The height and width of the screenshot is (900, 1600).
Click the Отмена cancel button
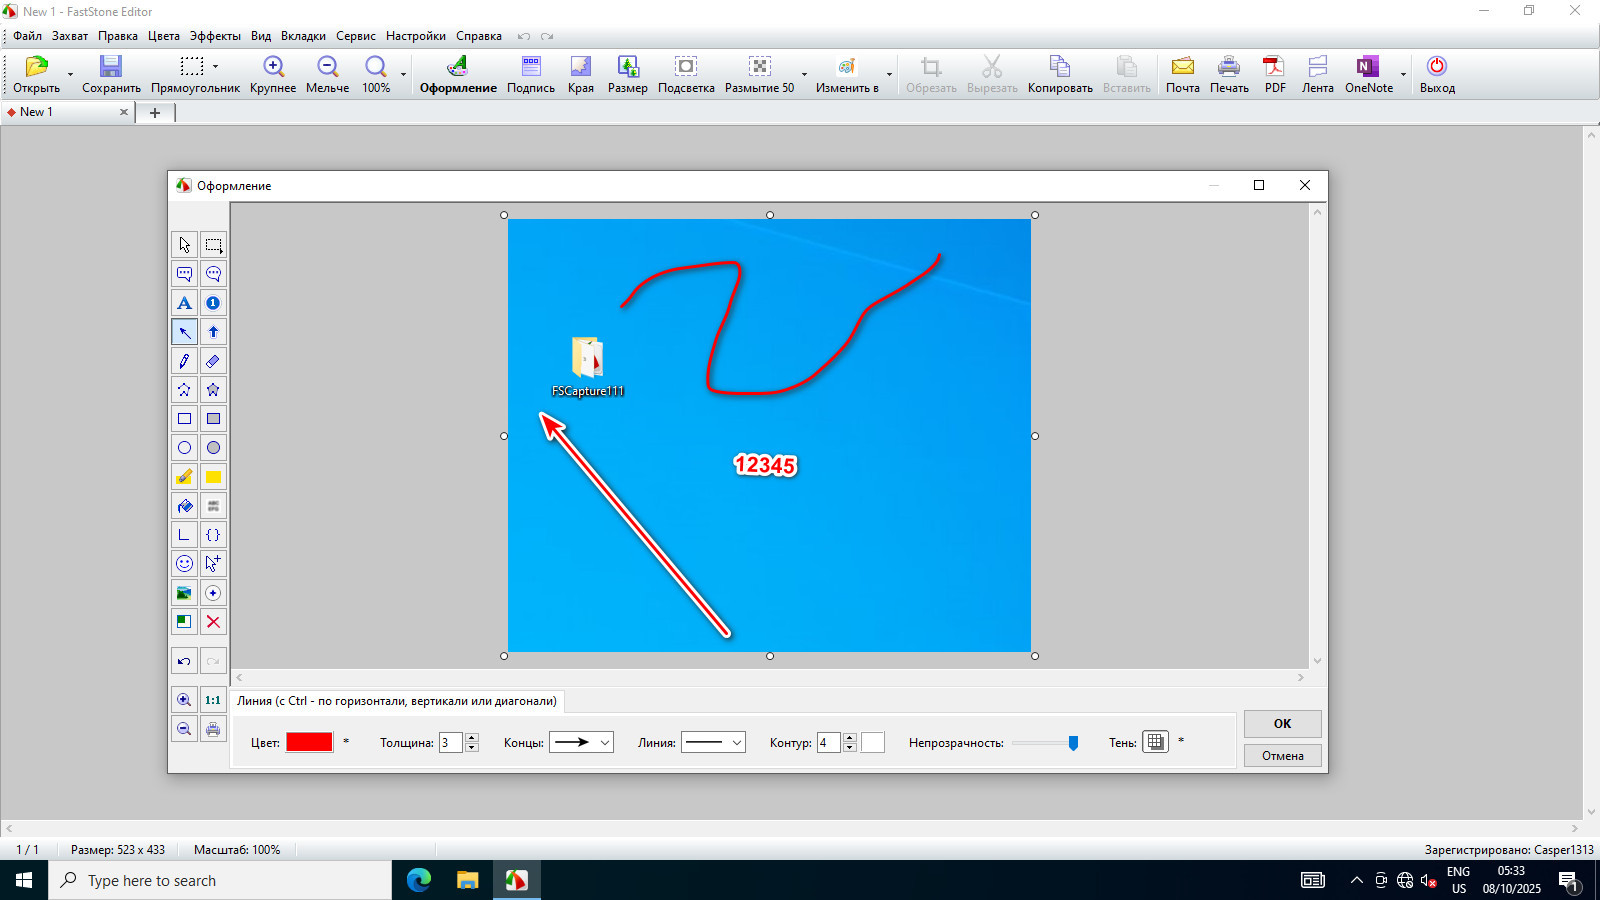[x=1282, y=756]
